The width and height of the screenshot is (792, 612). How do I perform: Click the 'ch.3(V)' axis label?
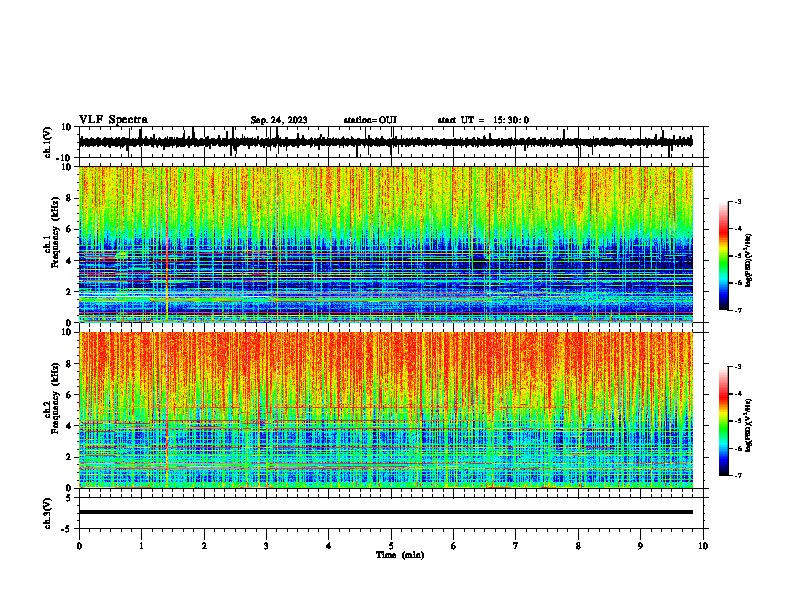click(48, 513)
